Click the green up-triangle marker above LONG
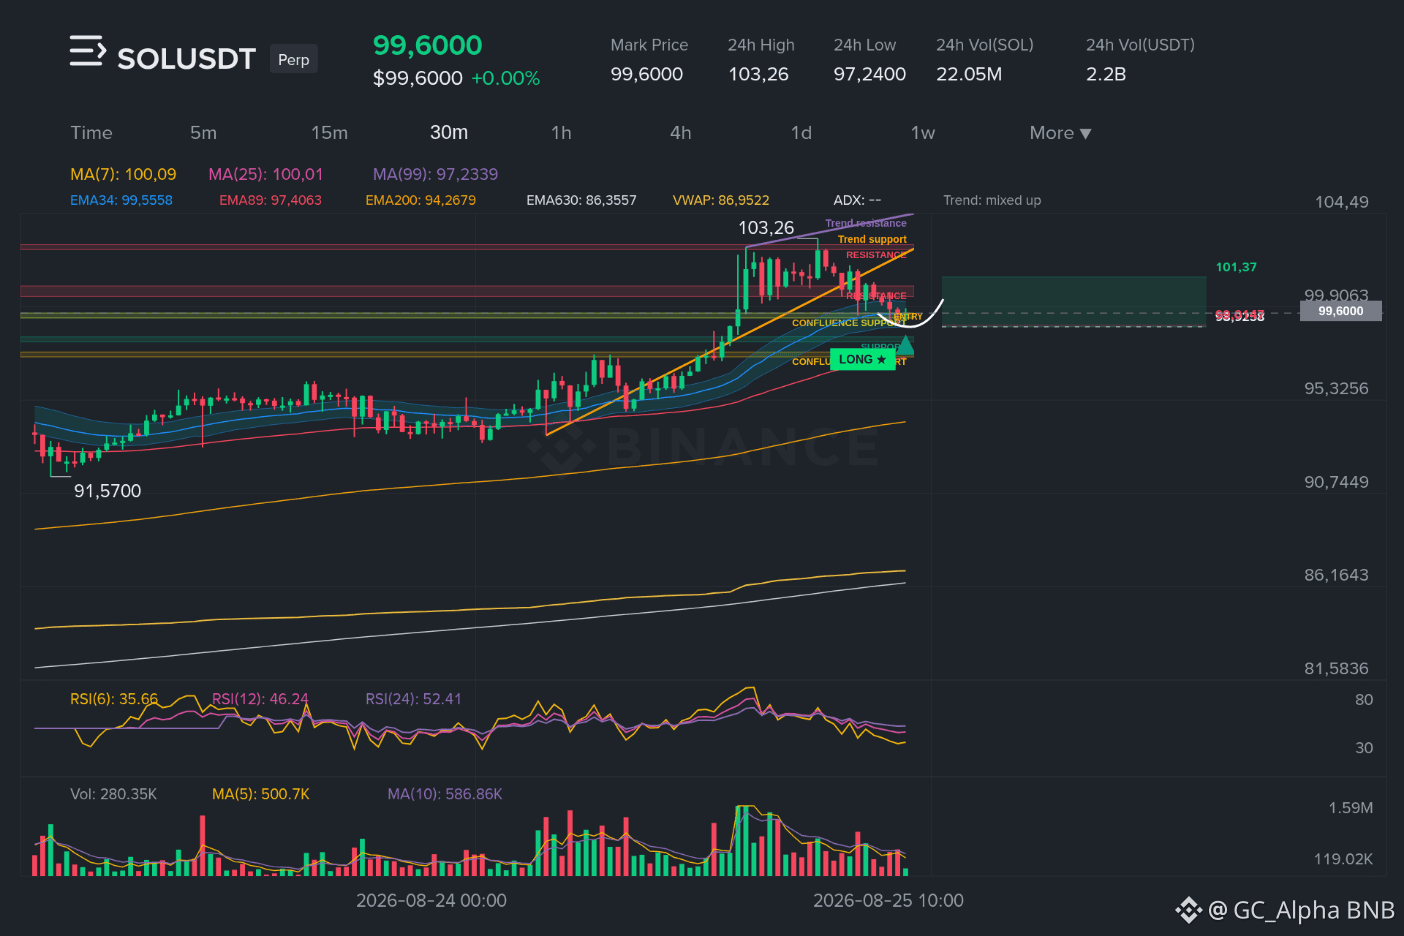Image resolution: width=1404 pixels, height=936 pixels. (905, 345)
